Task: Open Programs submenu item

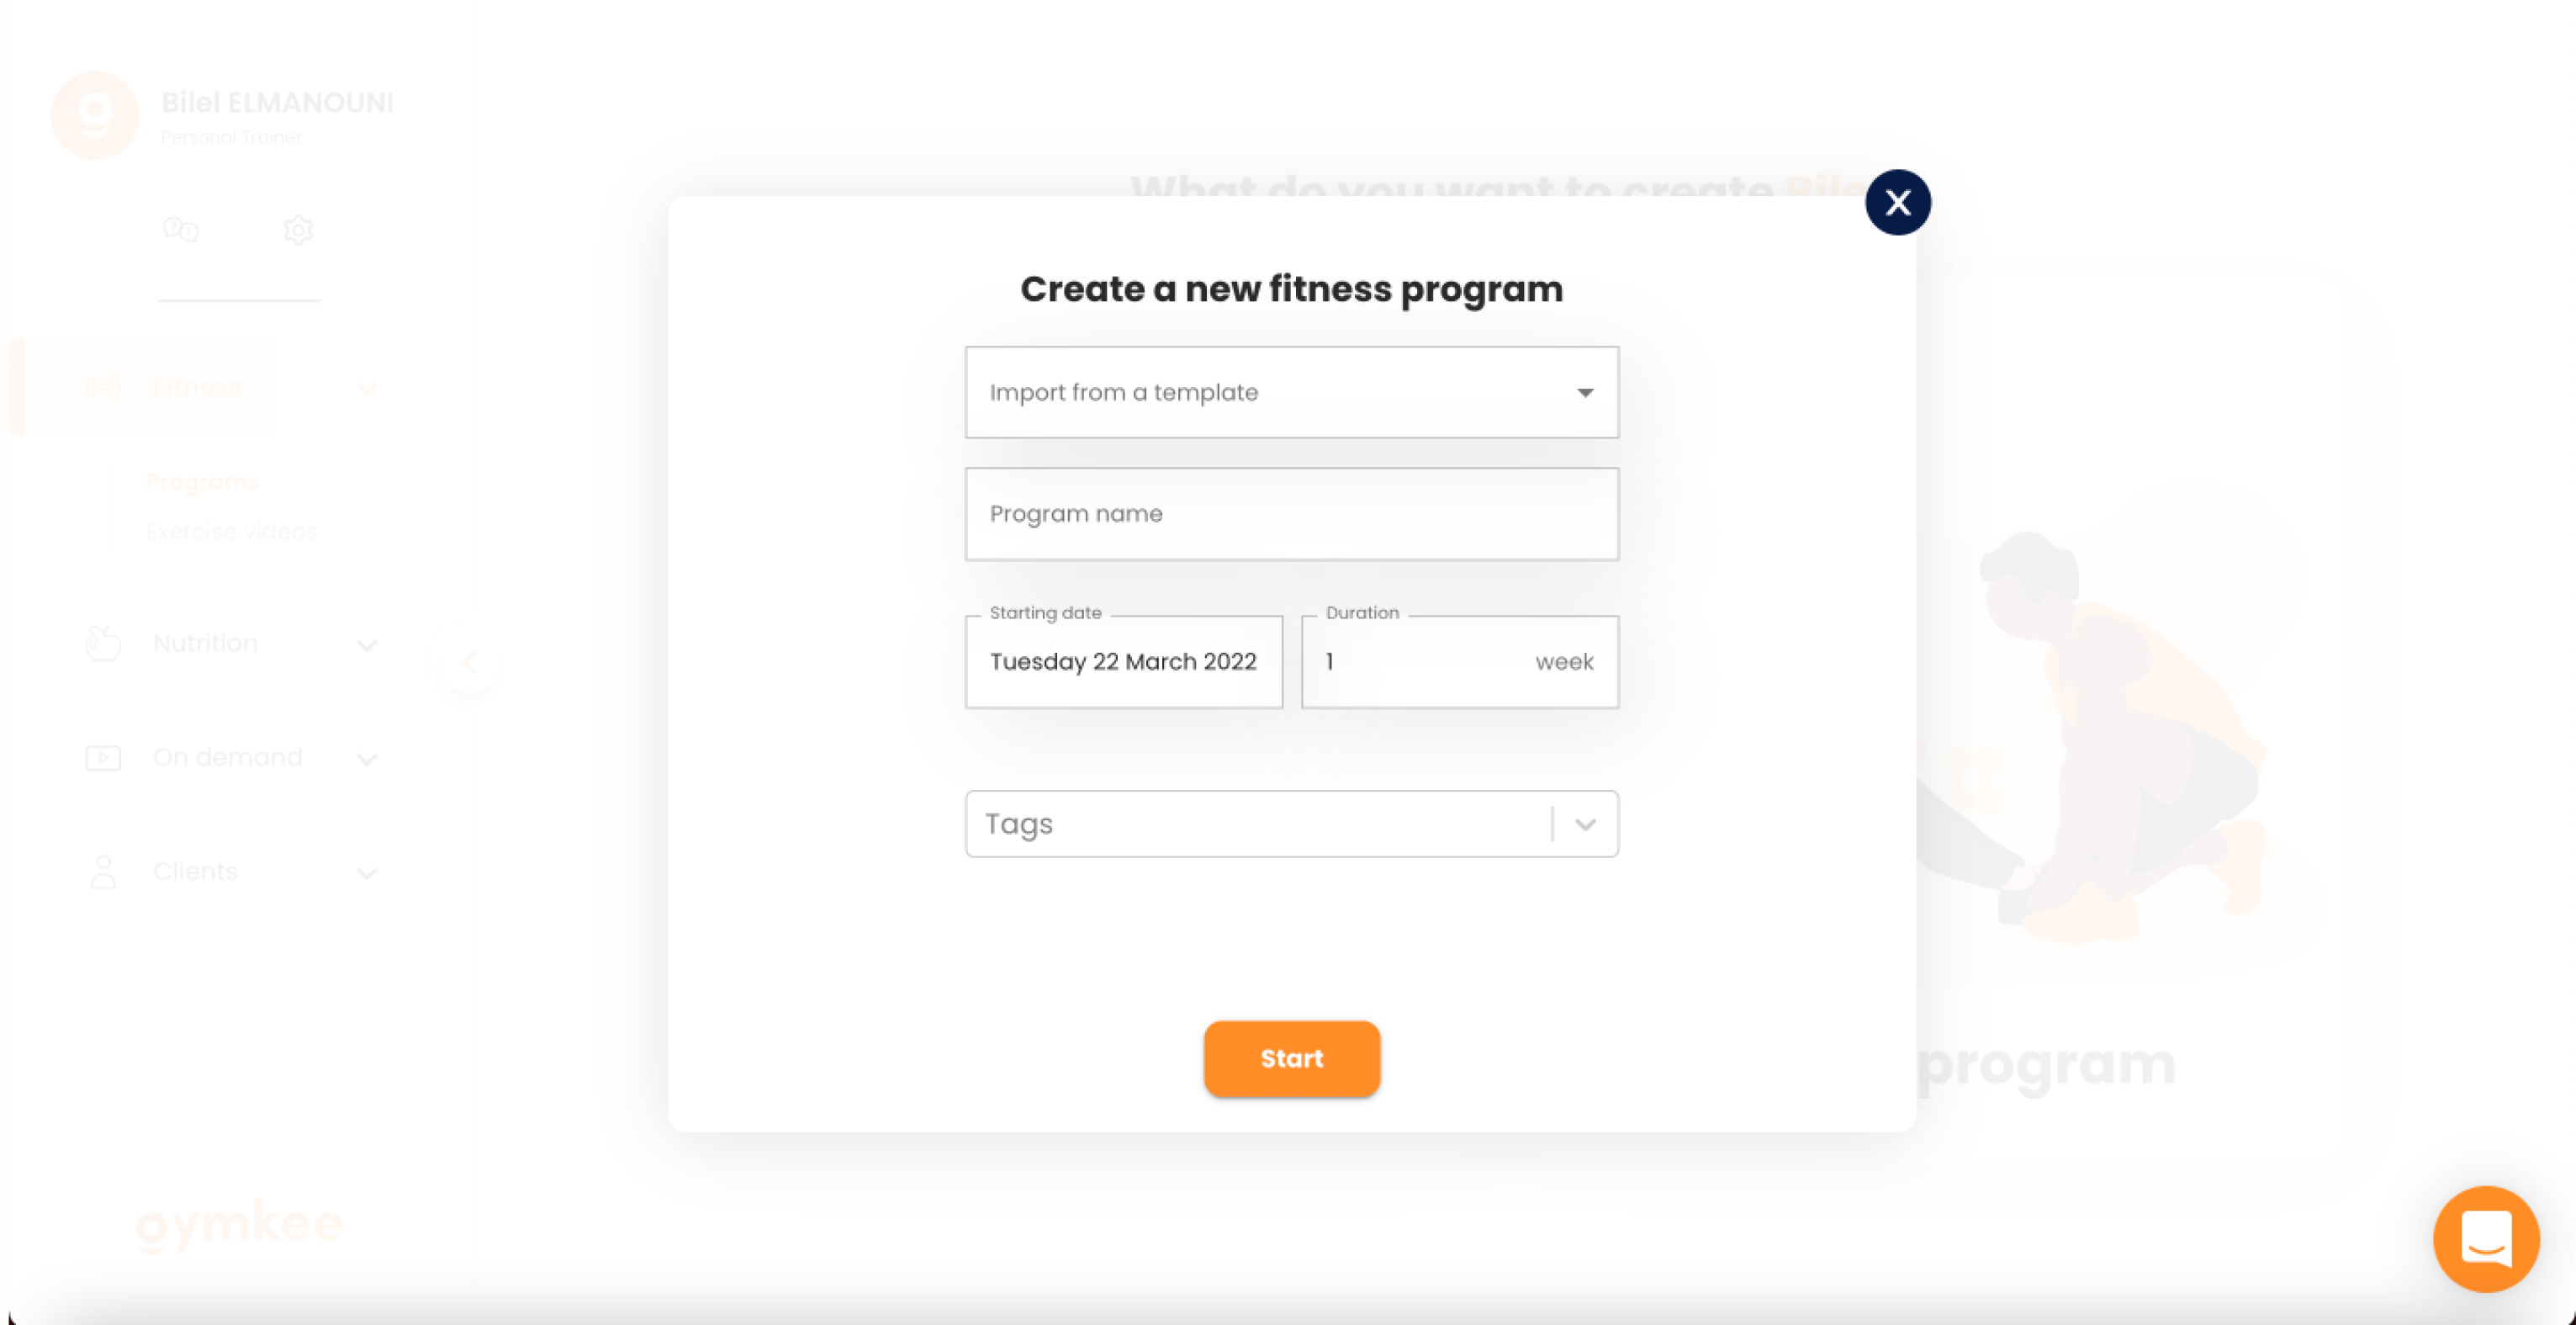Action: click(203, 482)
